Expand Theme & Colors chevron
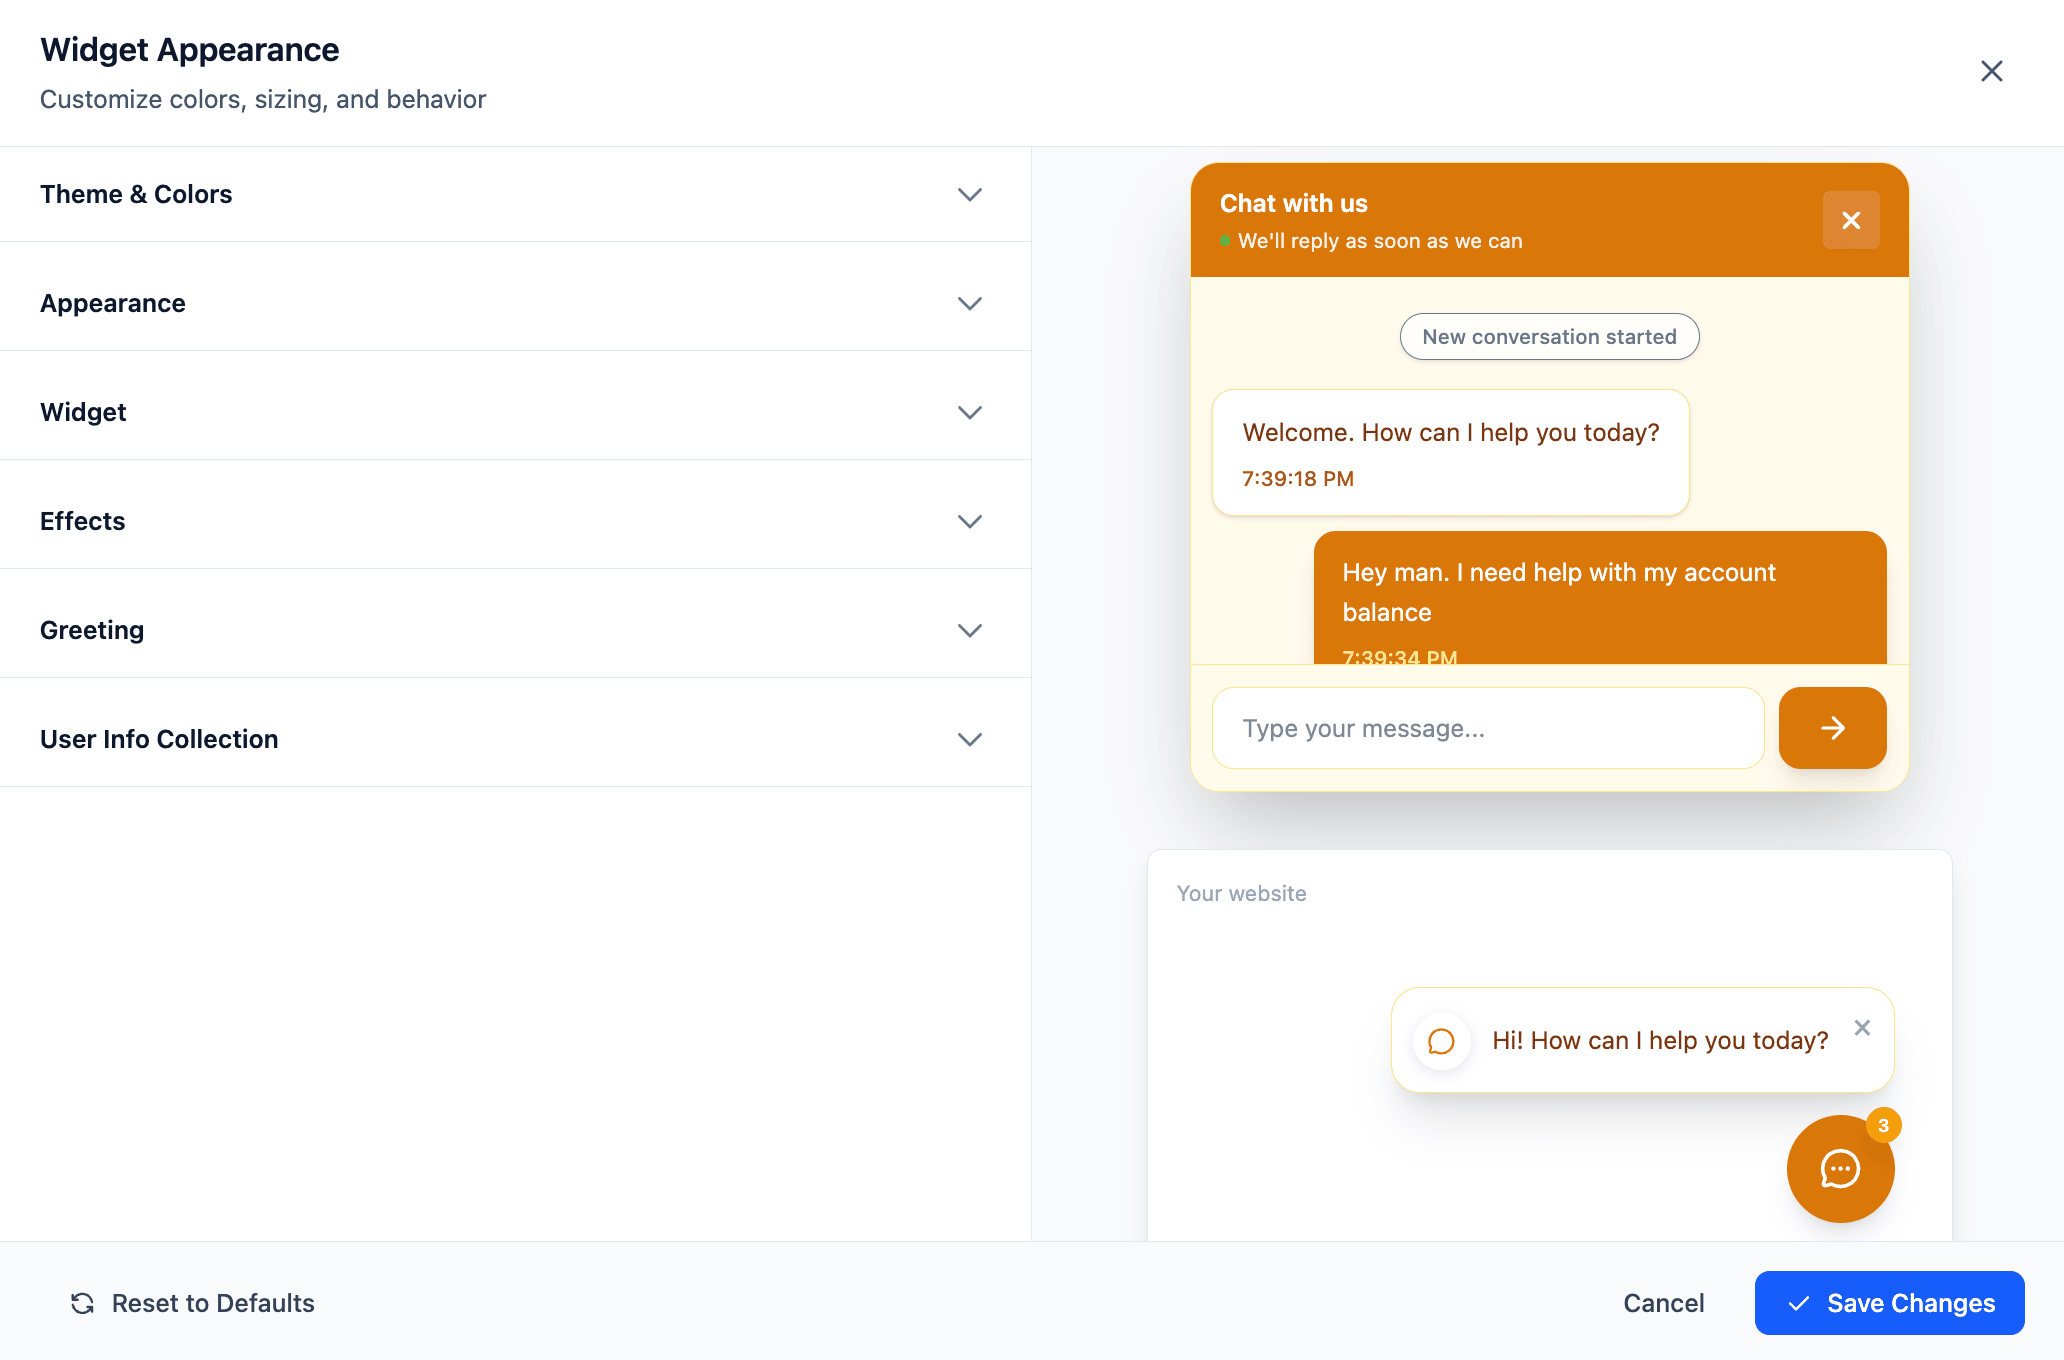The height and width of the screenshot is (1360, 2064). [x=969, y=194]
